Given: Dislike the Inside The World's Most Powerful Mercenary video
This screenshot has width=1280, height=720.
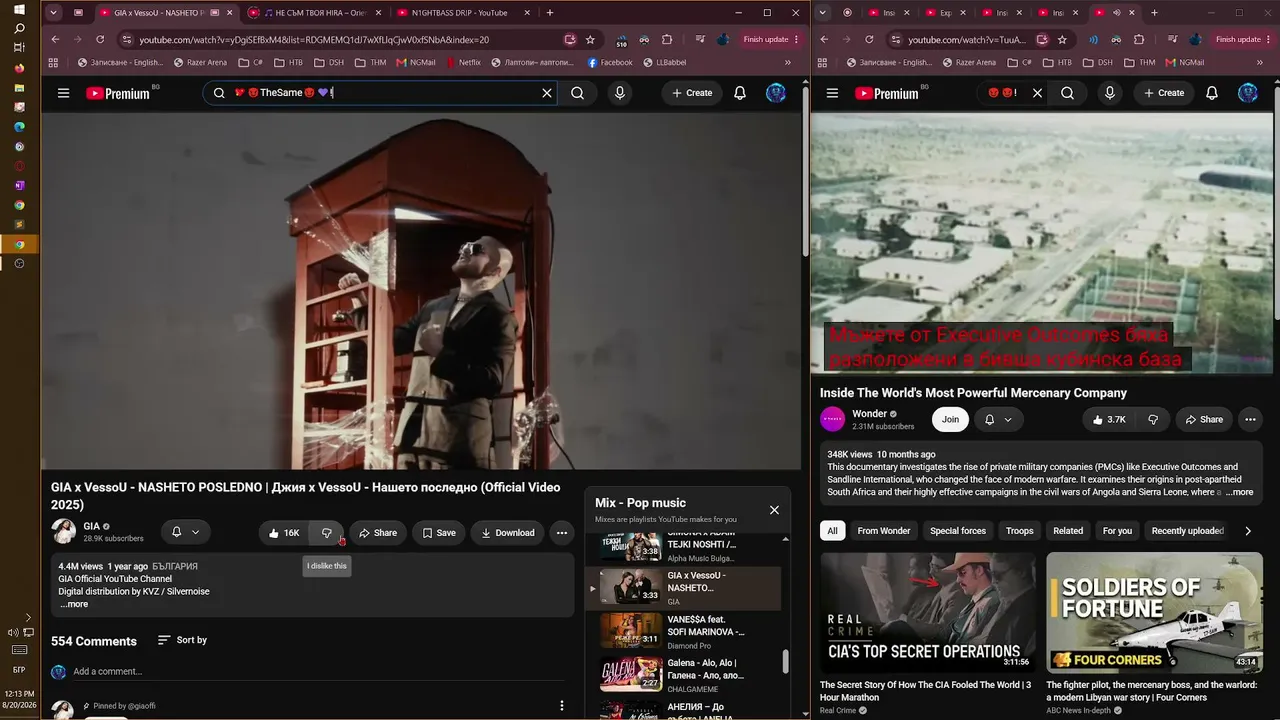Looking at the screenshot, I should (x=1153, y=420).
